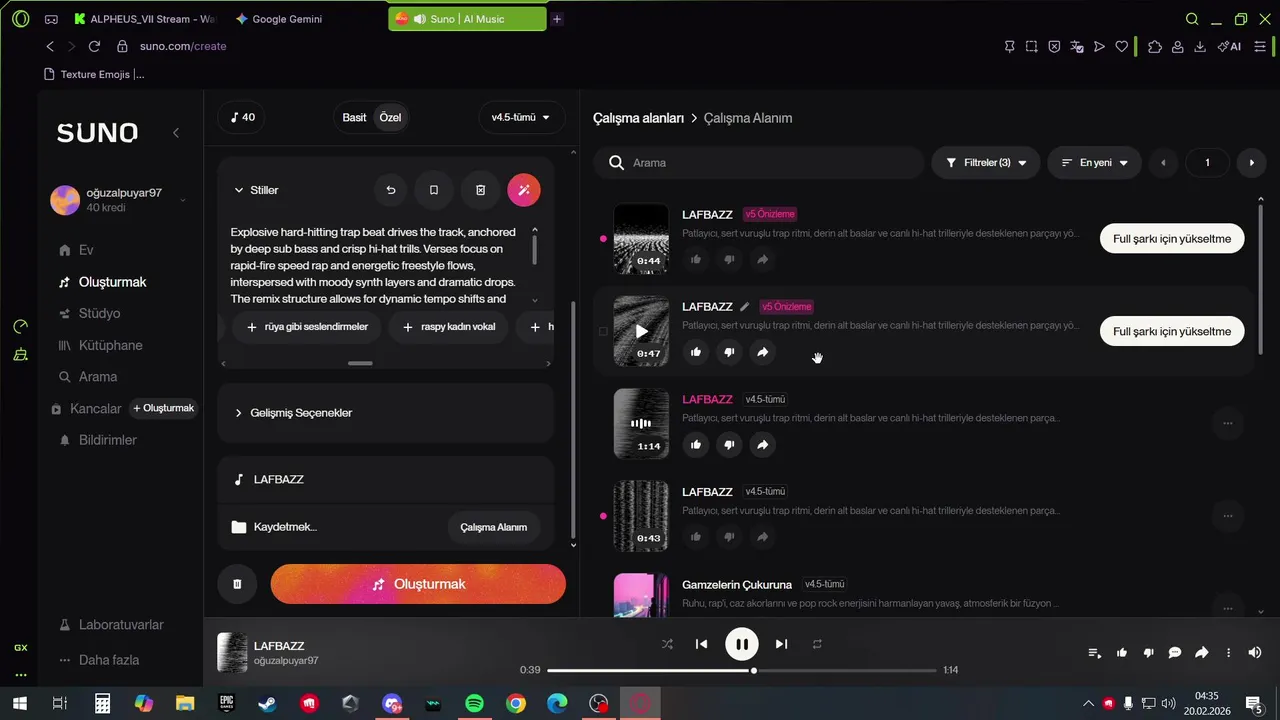
Task: Choose the Çalışma Alanım save location
Action: pyautogui.click(x=493, y=527)
